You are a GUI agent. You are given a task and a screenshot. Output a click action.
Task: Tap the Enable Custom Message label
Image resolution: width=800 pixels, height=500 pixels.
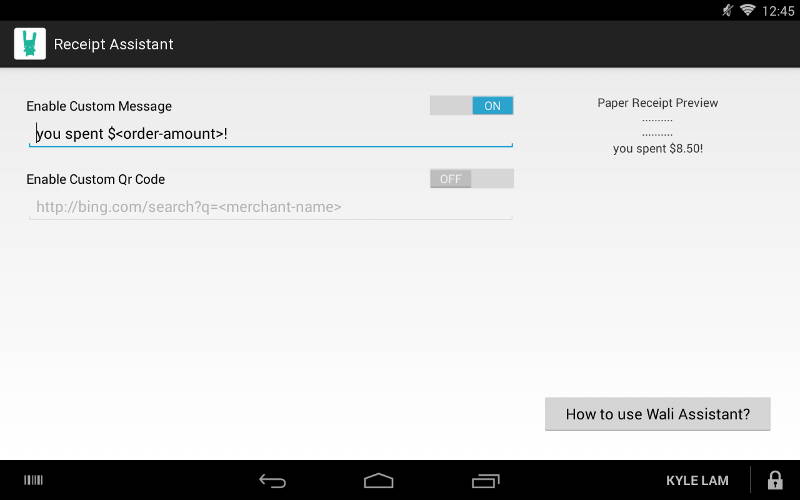(99, 106)
